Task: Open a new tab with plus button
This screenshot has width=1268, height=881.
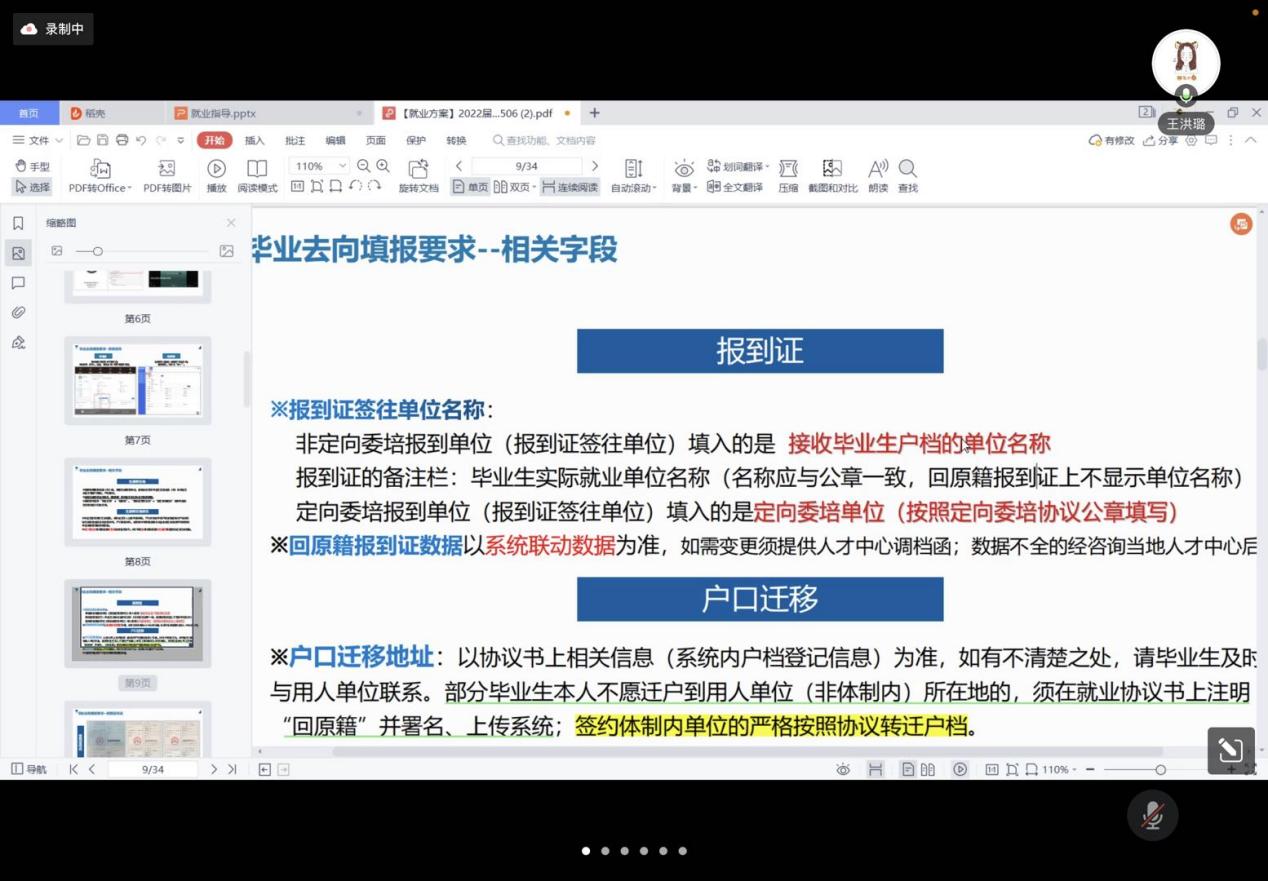Action: pyautogui.click(x=594, y=113)
